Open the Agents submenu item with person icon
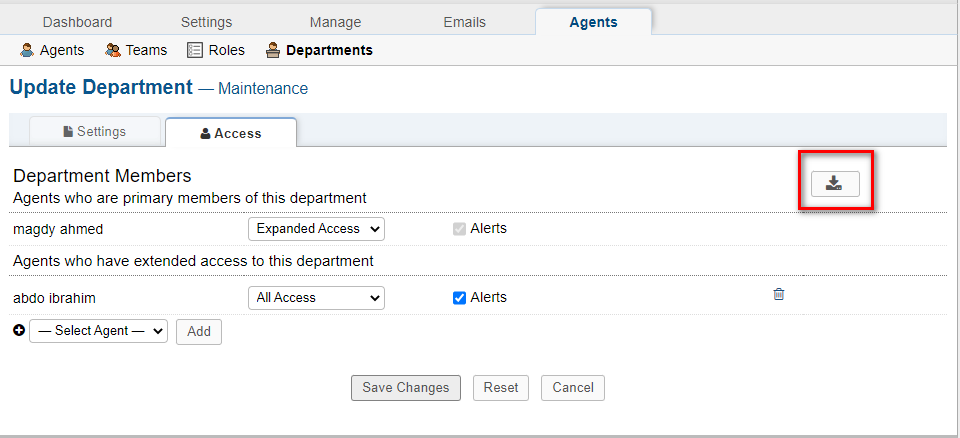 coord(52,50)
